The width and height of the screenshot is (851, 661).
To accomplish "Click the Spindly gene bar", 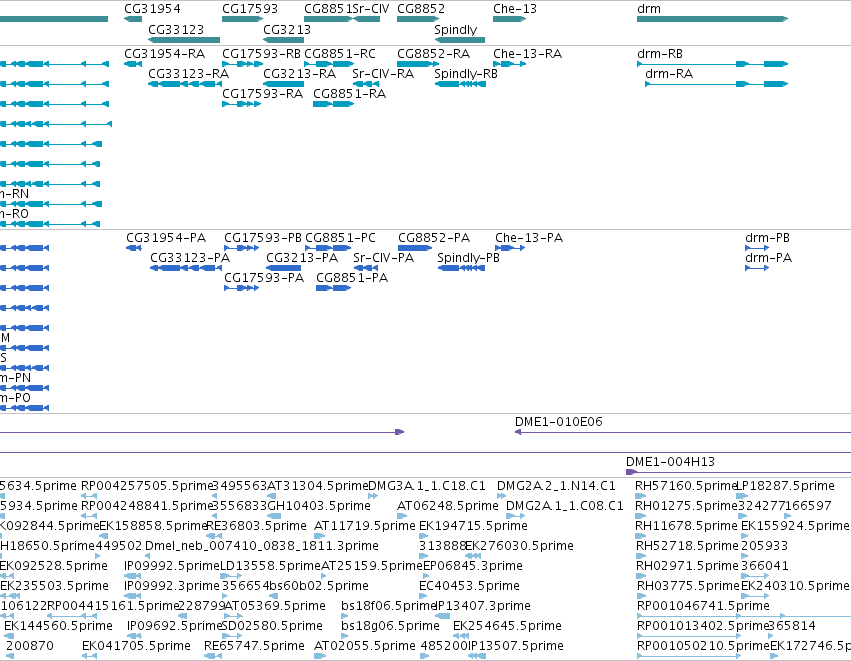I will [460, 40].
